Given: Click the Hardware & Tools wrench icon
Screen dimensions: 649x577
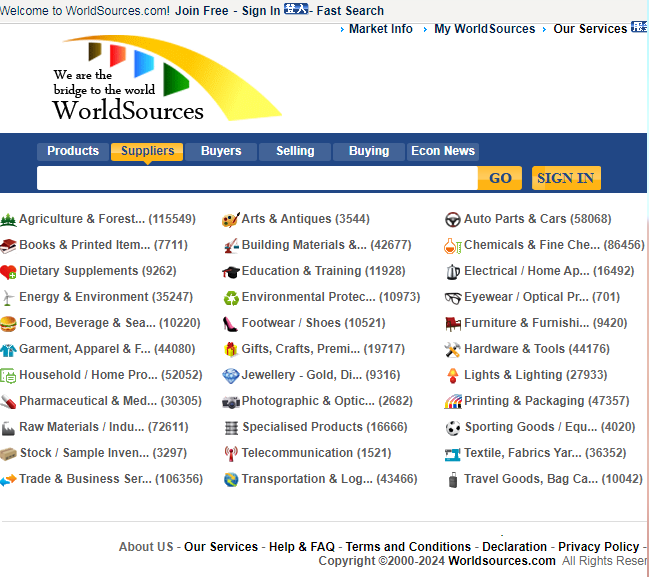Looking at the screenshot, I should pos(452,350).
